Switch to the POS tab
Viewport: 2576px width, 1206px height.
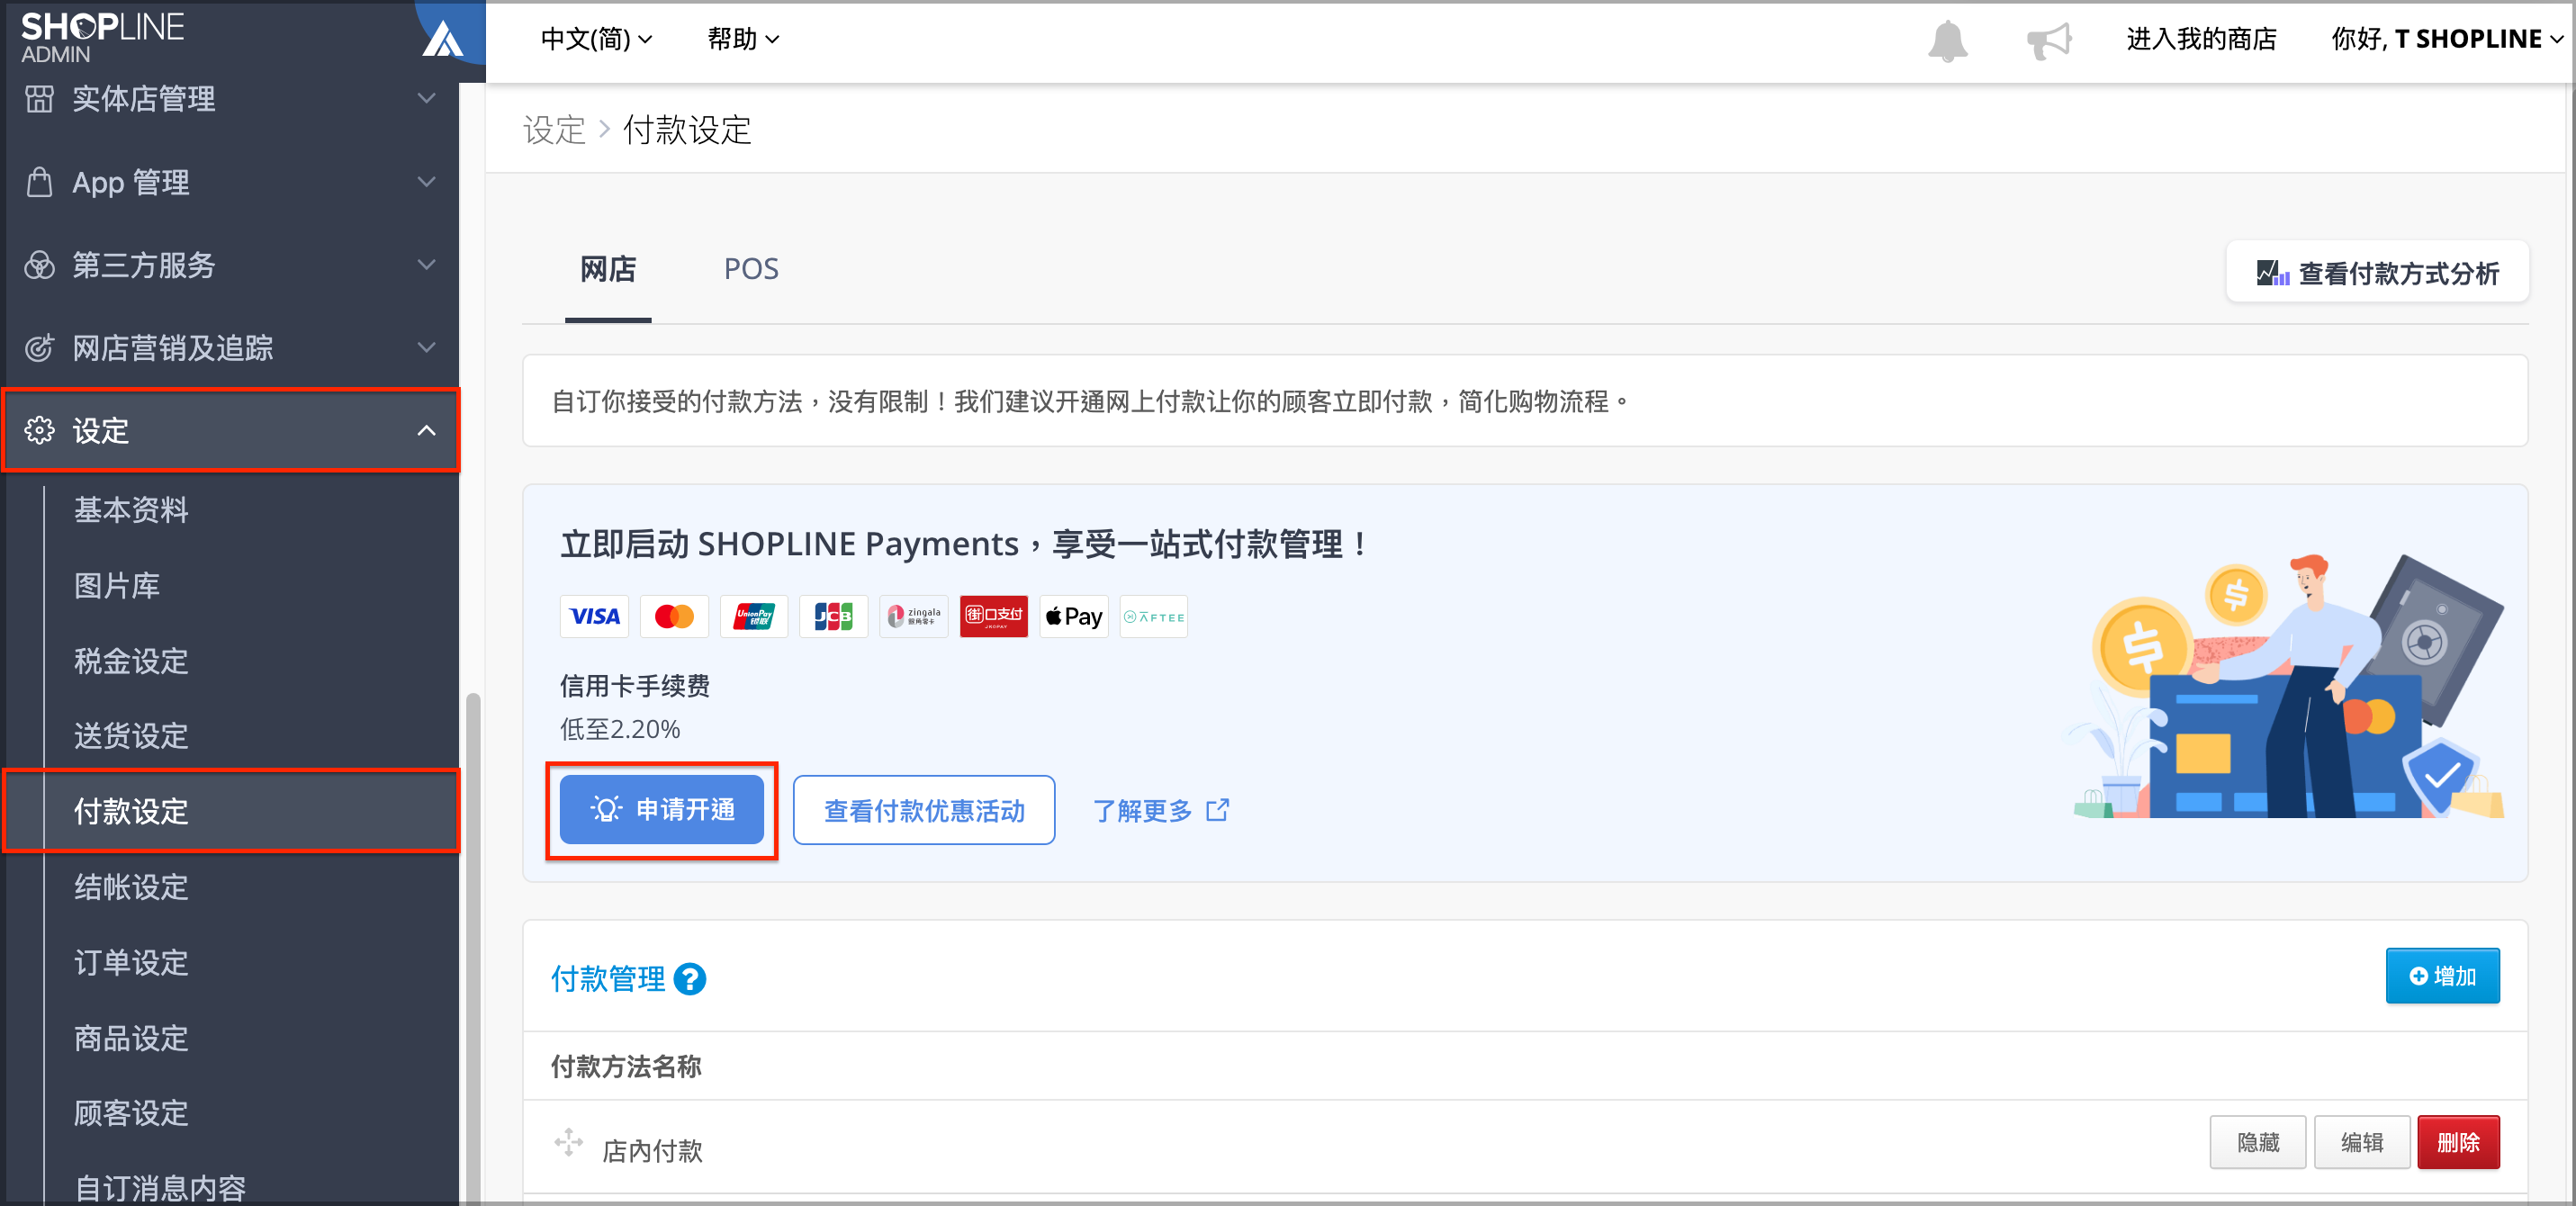click(x=751, y=270)
